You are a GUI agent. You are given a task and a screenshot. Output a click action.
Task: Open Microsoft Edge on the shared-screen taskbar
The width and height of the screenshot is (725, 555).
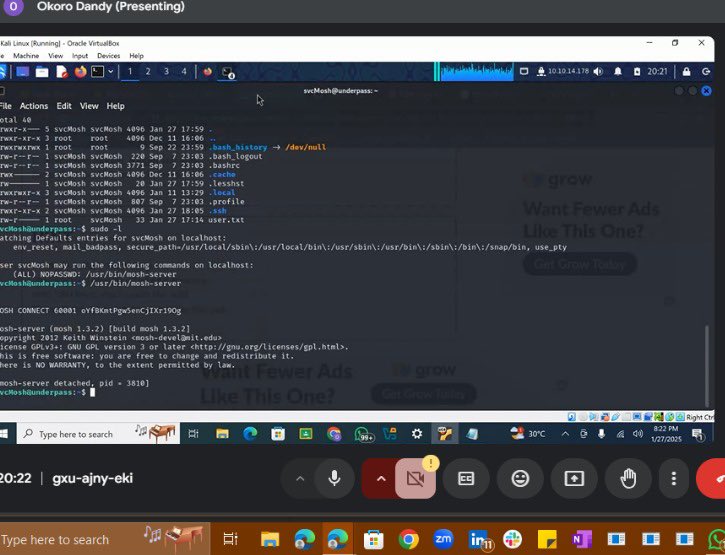(250, 434)
